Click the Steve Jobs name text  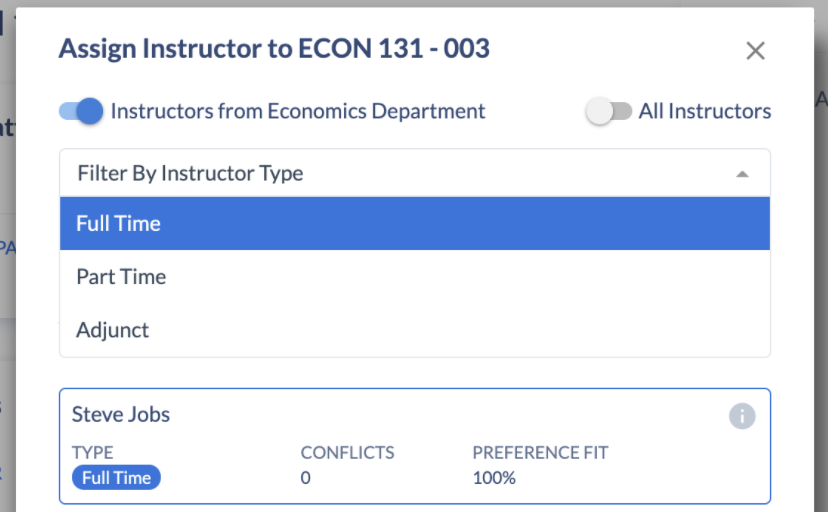click(x=121, y=414)
